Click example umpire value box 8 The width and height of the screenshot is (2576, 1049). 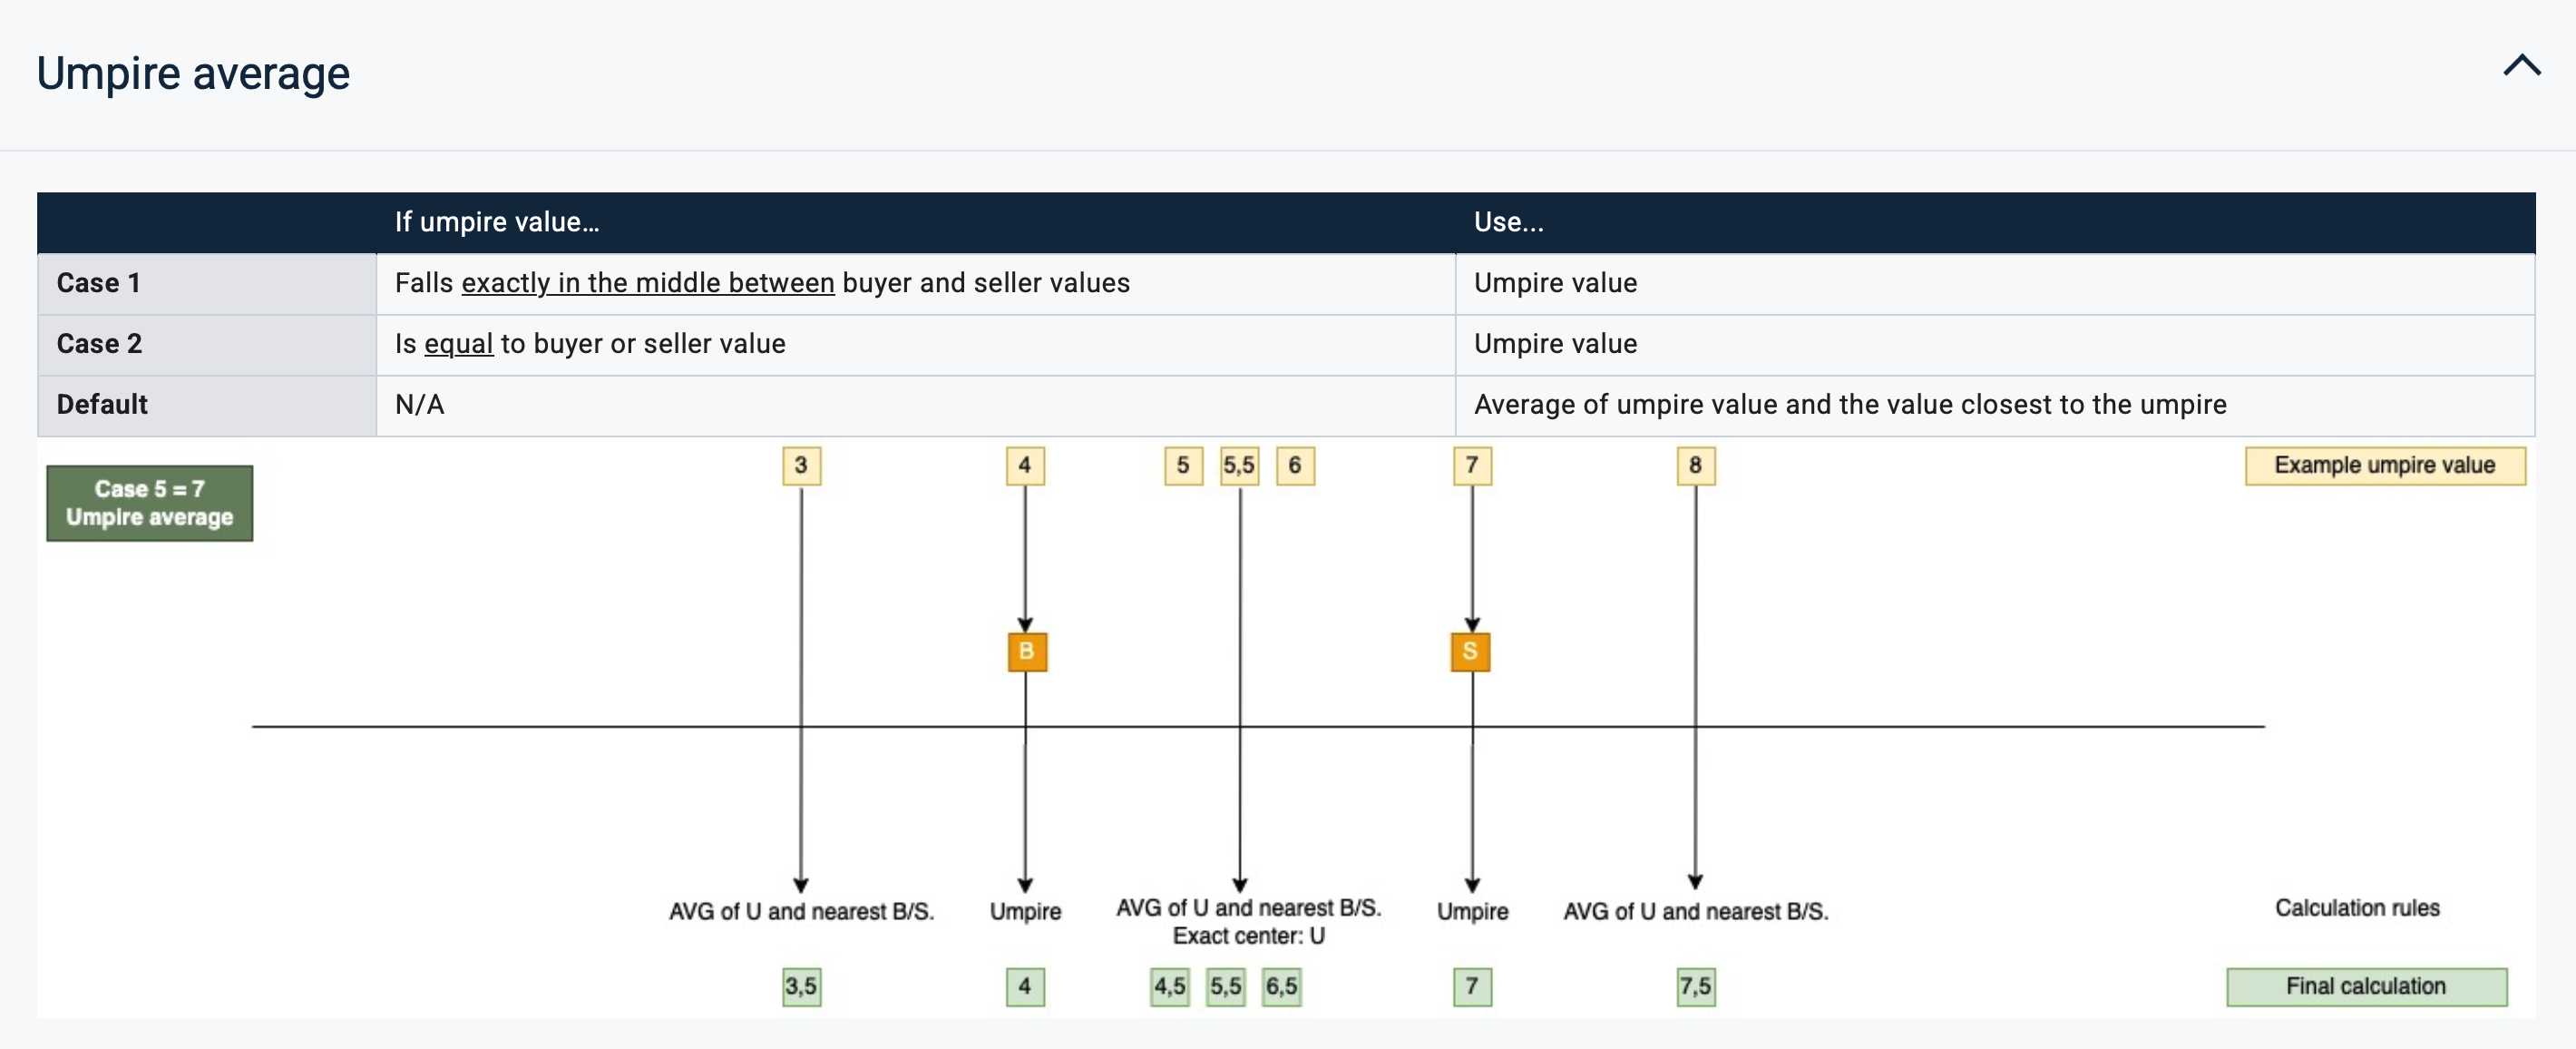pyautogui.click(x=1695, y=466)
